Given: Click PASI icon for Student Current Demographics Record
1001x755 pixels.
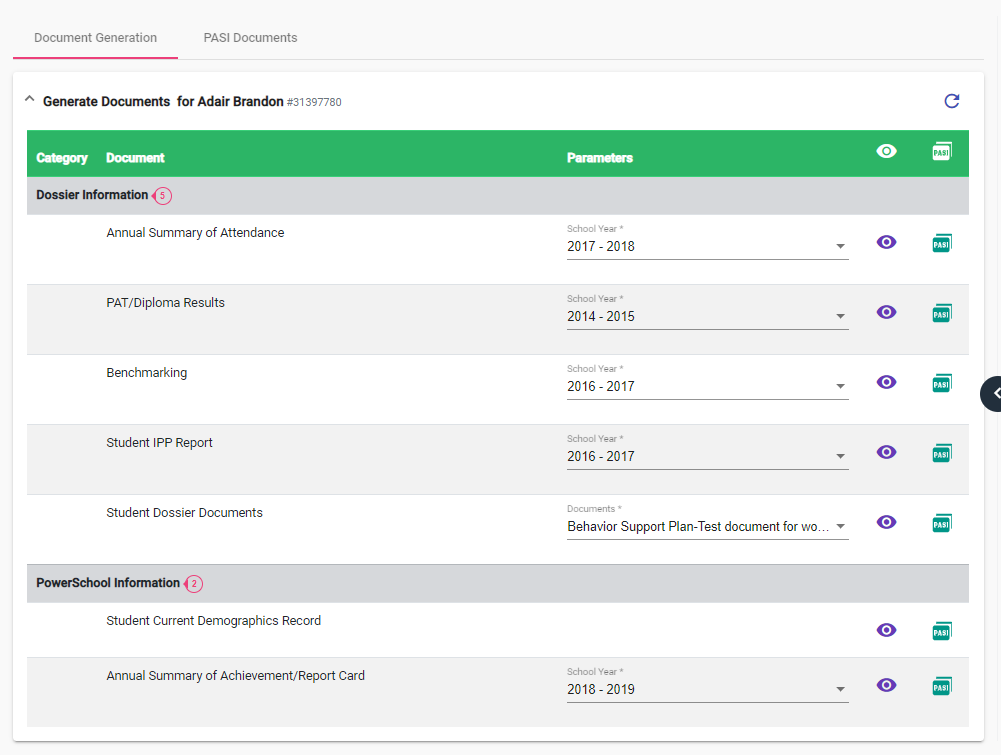Looking at the screenshot, I should coord(941,631).
